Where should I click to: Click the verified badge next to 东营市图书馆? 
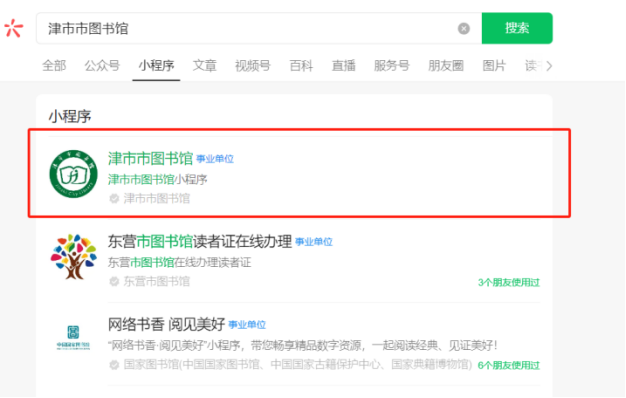pos(114,281)
